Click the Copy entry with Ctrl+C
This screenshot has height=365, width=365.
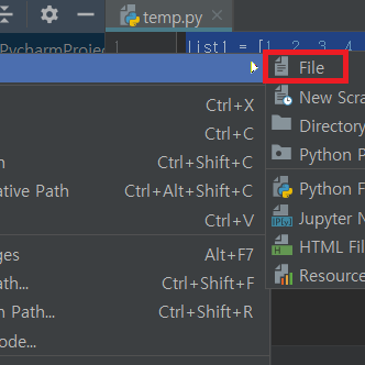tap(133, 134)
